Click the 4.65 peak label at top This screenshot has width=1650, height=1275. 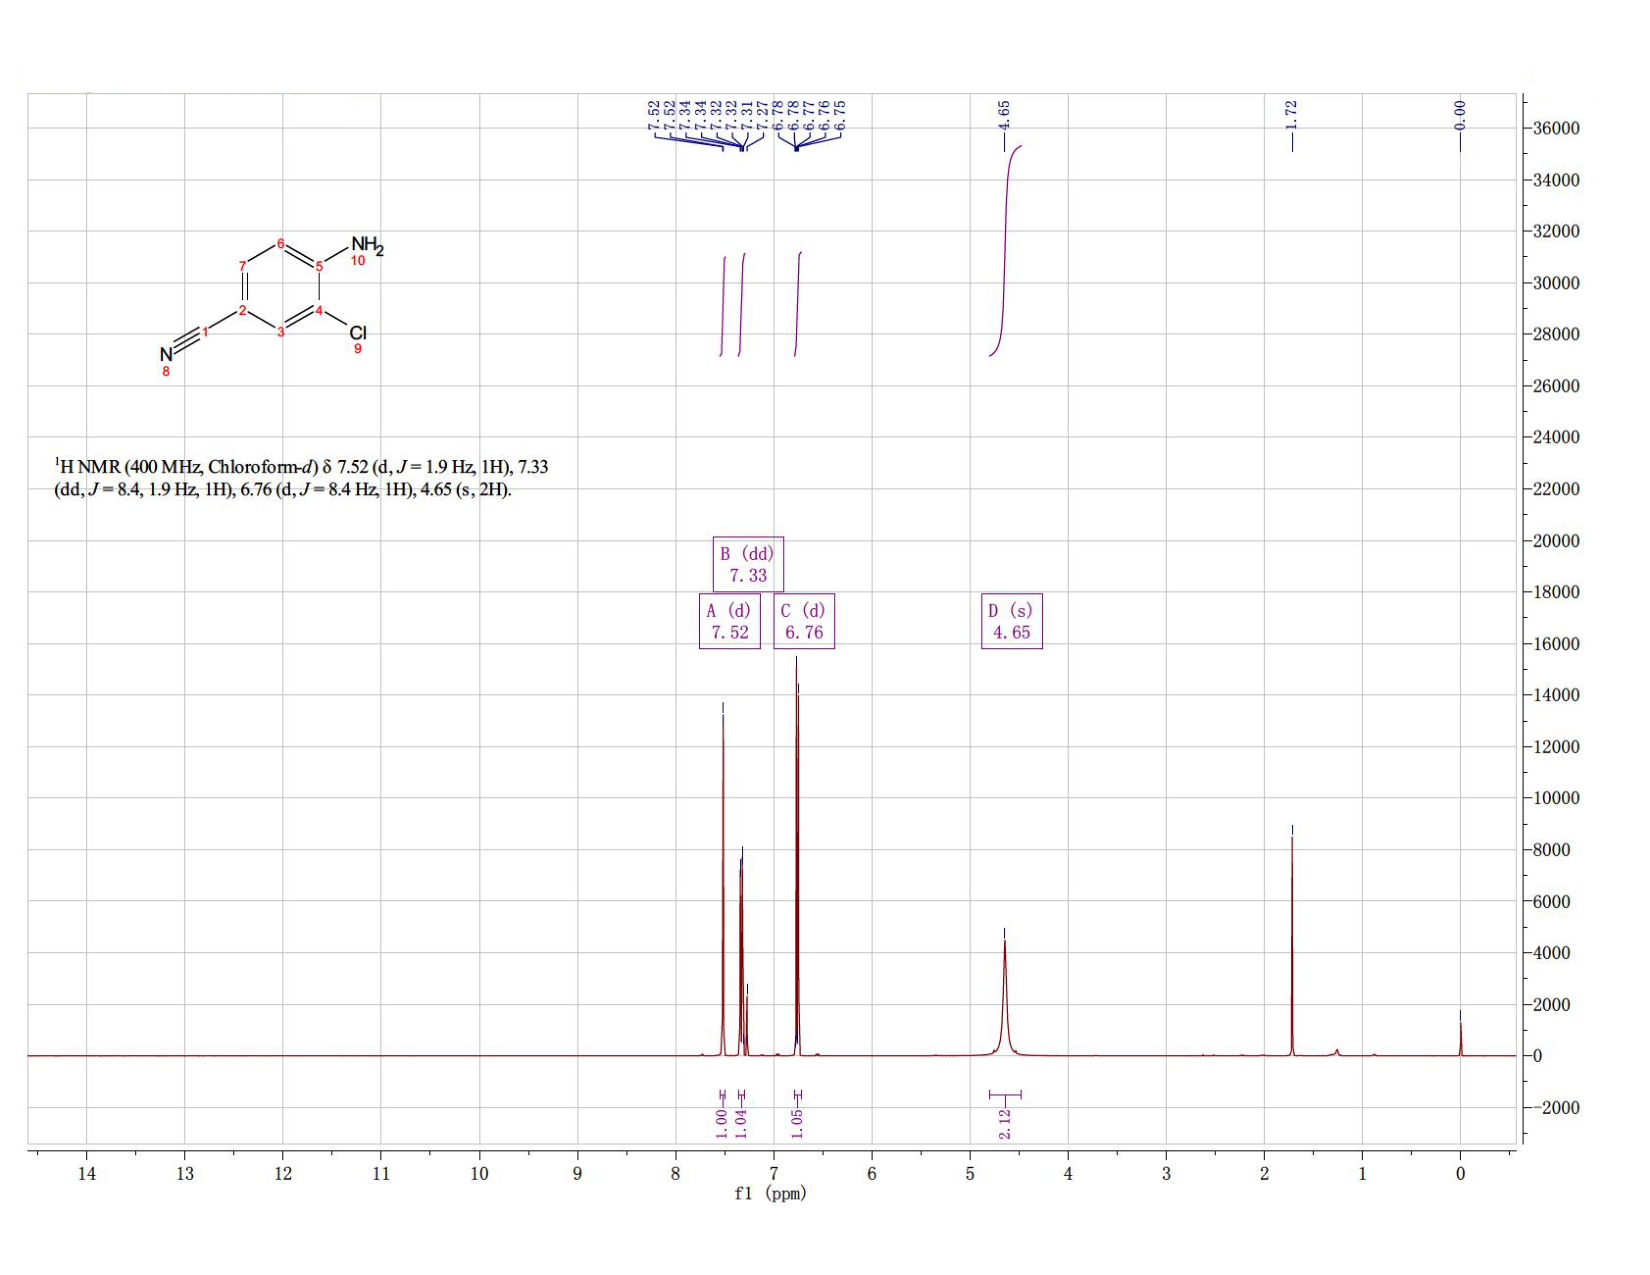click(1005, 114)
